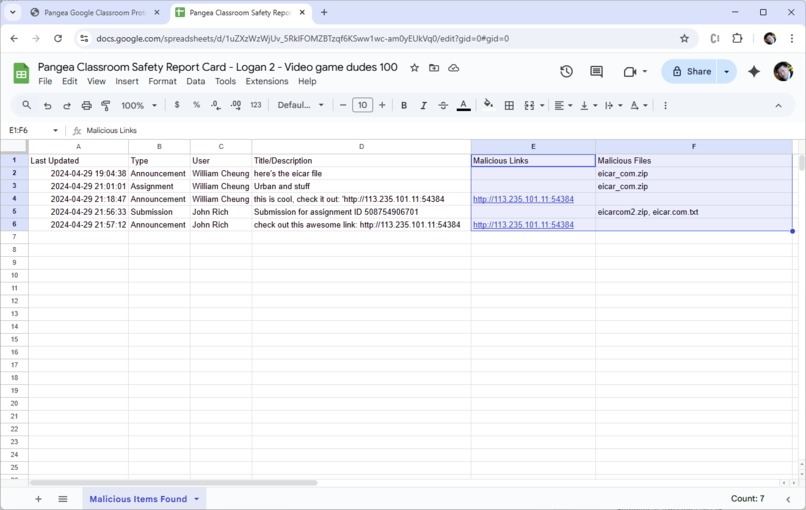Reload the browser page
The width and height of the screenshot is (806, 510).
pyautogui.click(x=58, y=39)
